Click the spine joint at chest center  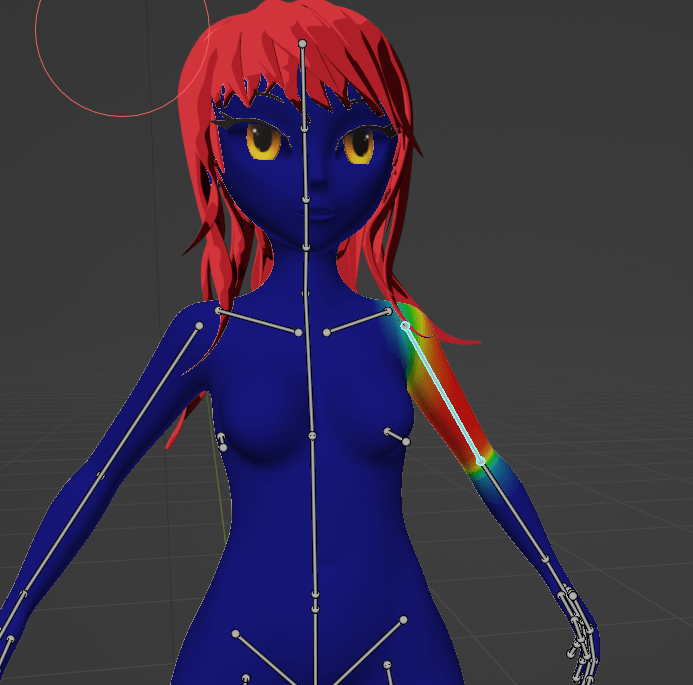(312, 437)
